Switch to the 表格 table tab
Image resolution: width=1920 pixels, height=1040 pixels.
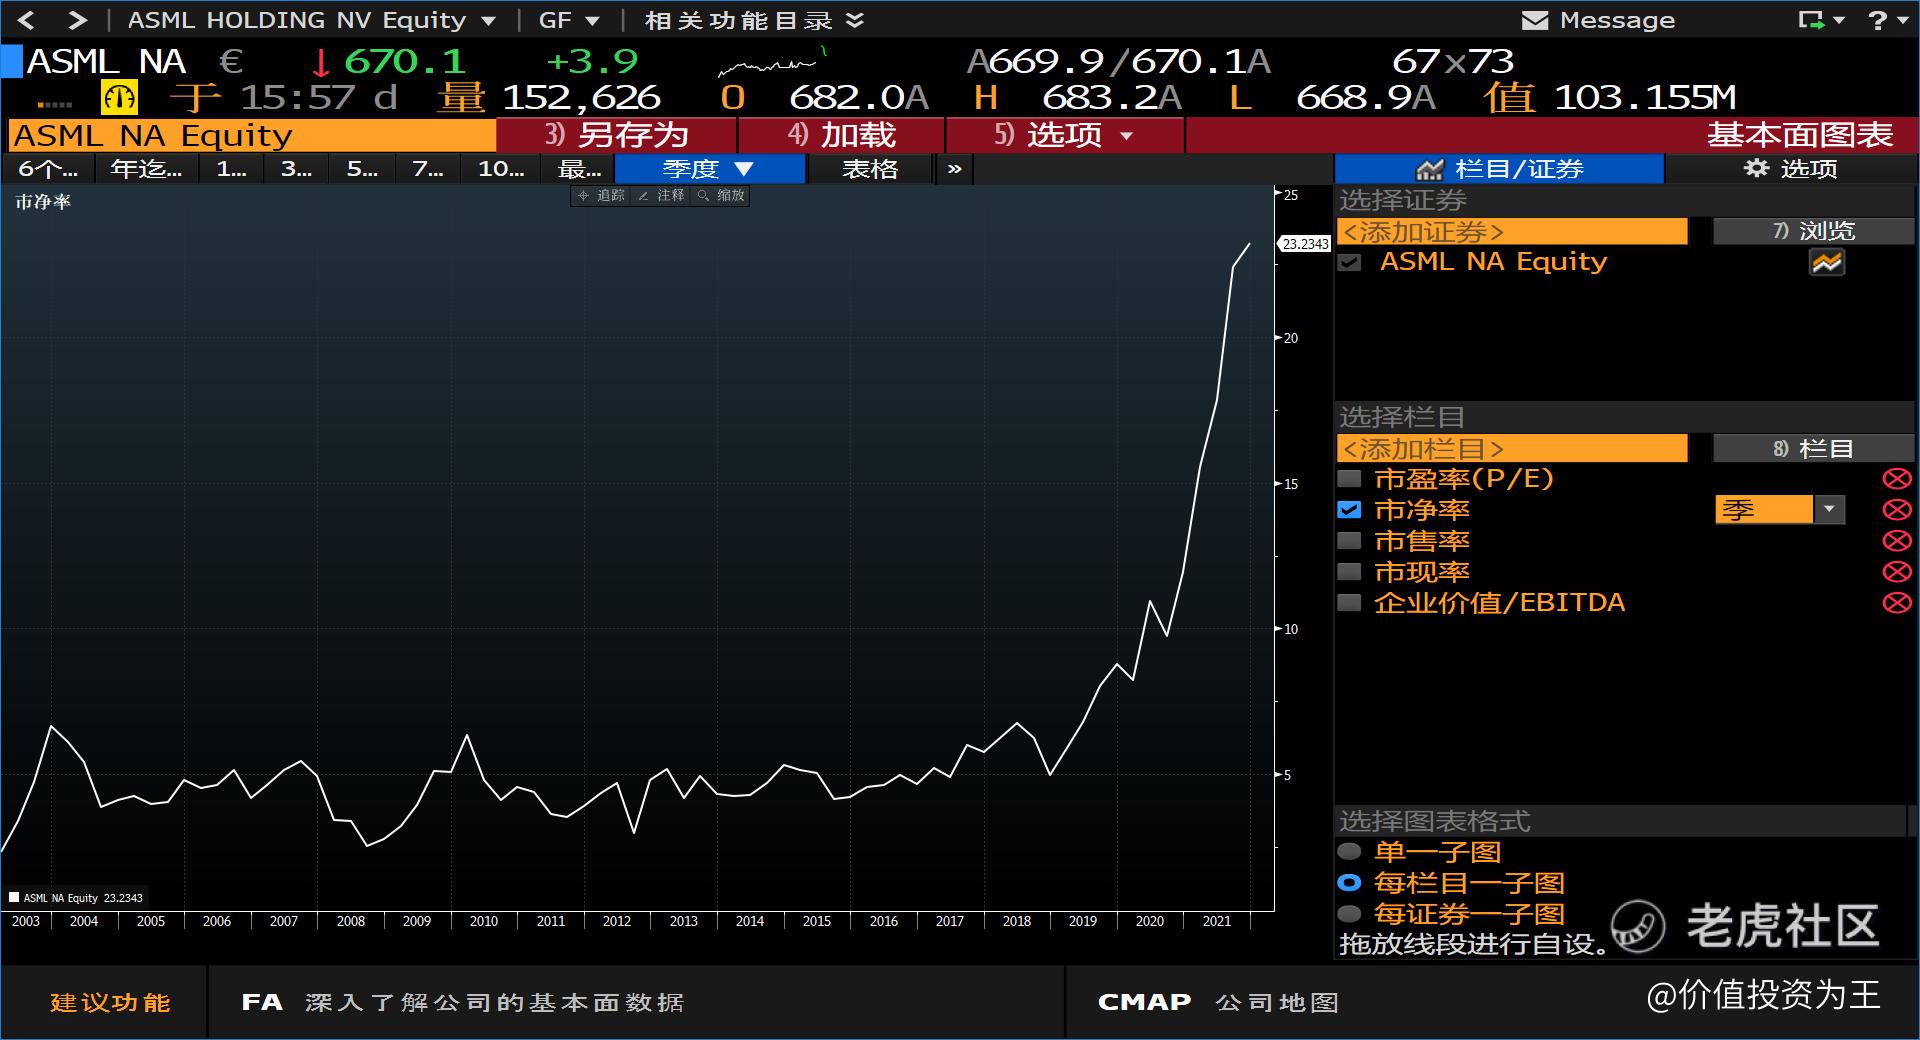pyautogui.click(x=869, y=169)
